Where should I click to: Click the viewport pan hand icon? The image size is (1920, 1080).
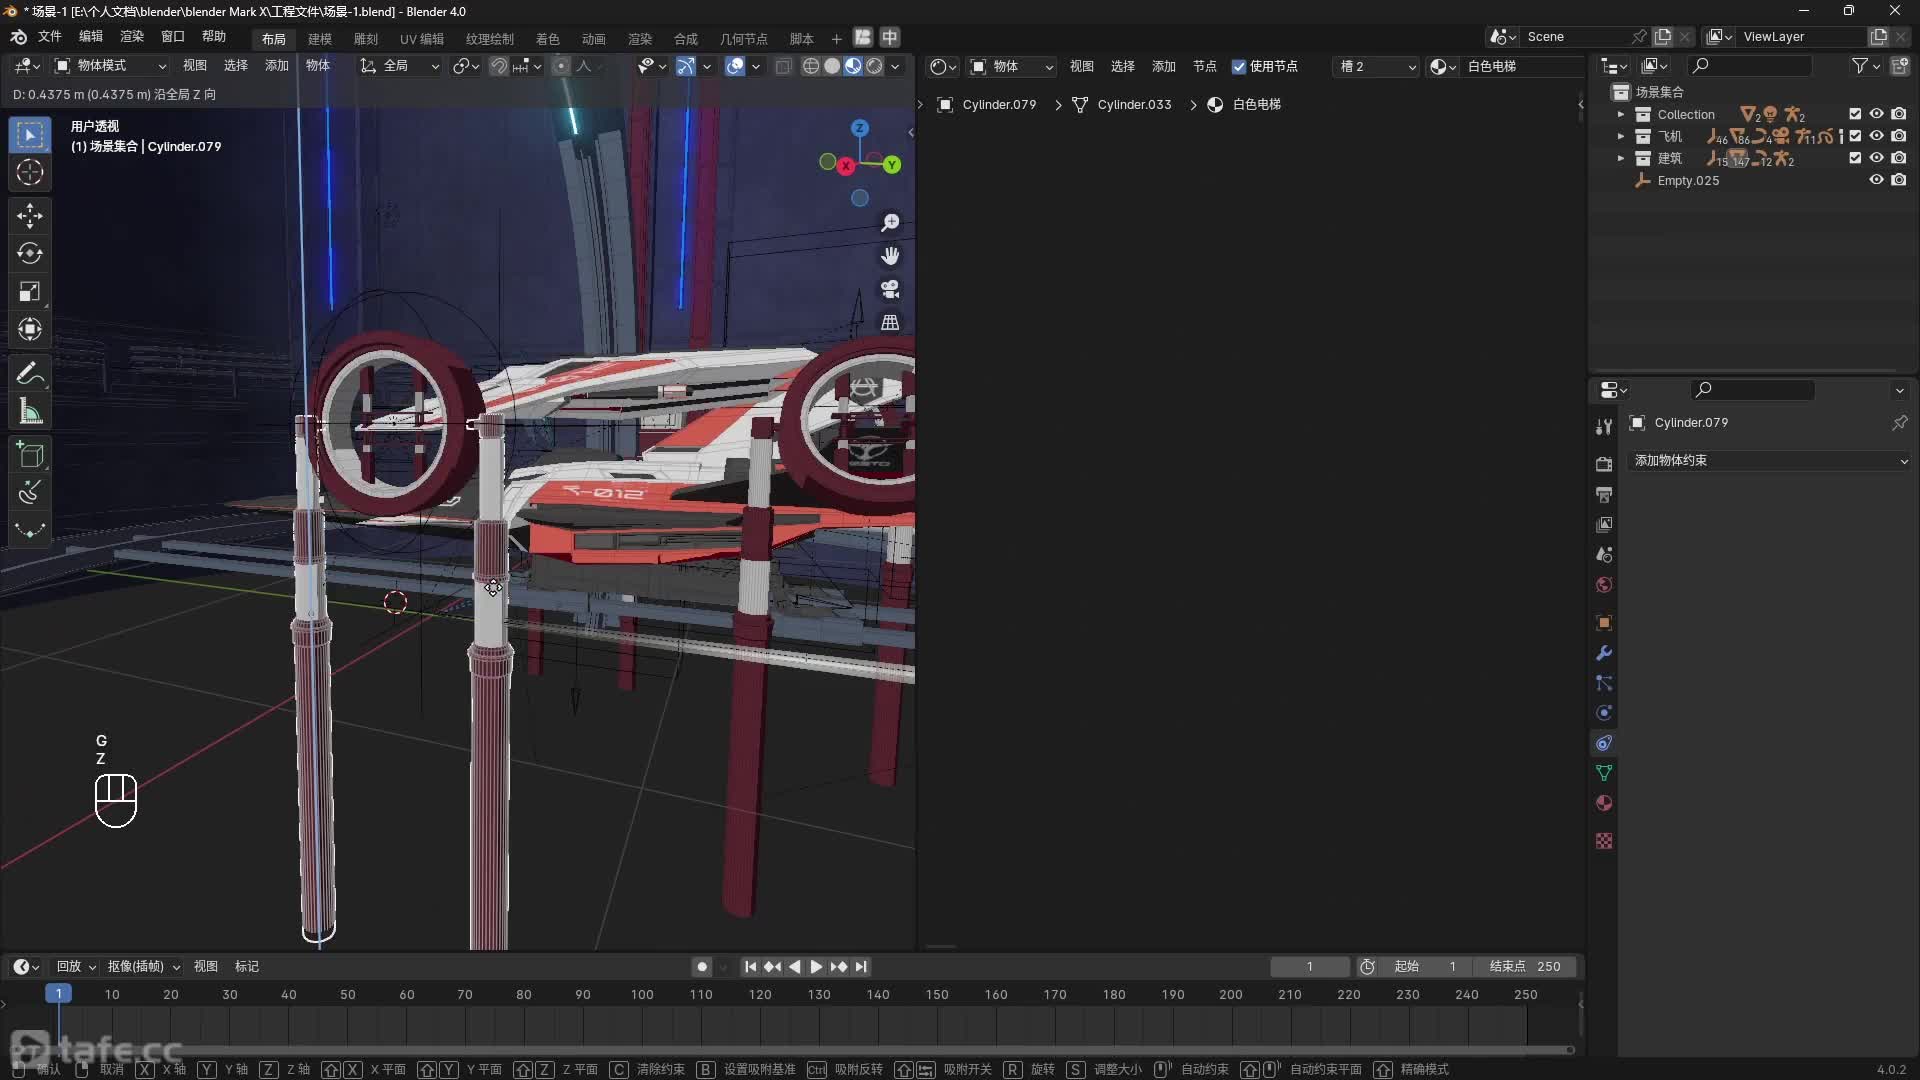point(890,256)
